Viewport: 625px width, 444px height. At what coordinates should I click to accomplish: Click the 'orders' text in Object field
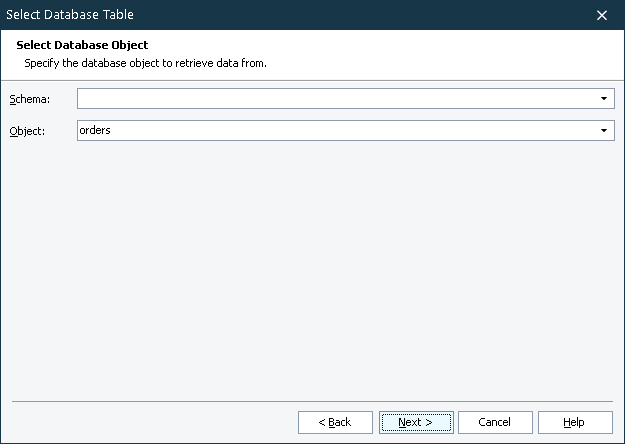95,131
